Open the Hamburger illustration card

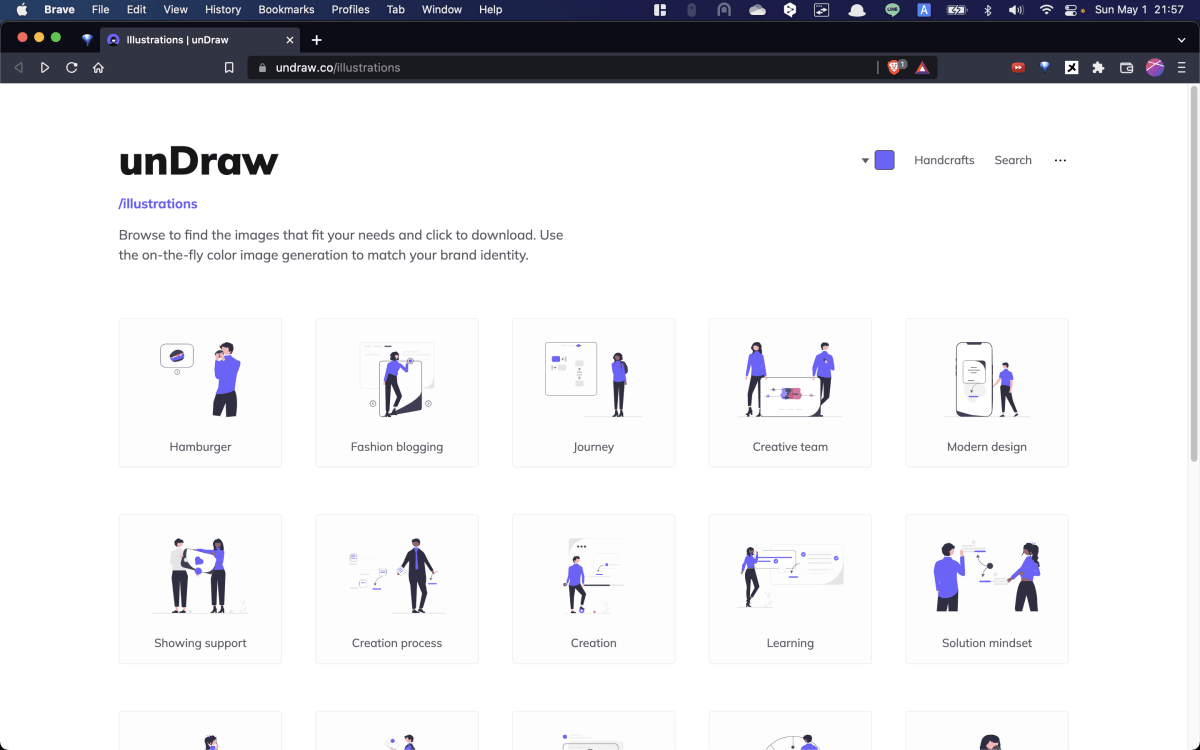click(200, 393)
